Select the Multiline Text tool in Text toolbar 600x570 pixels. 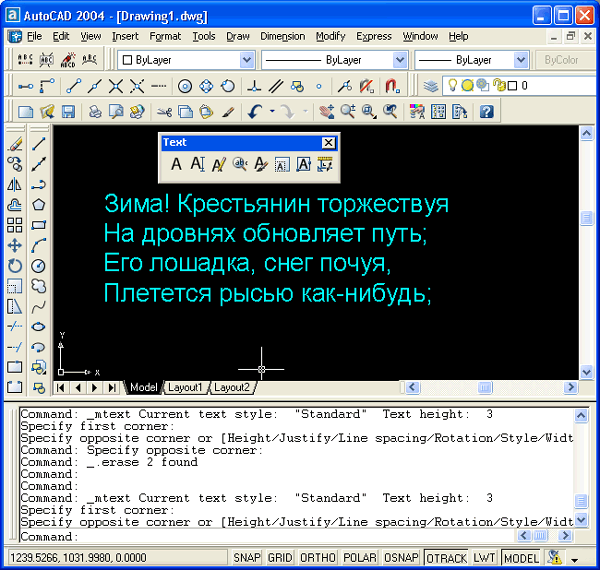tap(175, 165)
